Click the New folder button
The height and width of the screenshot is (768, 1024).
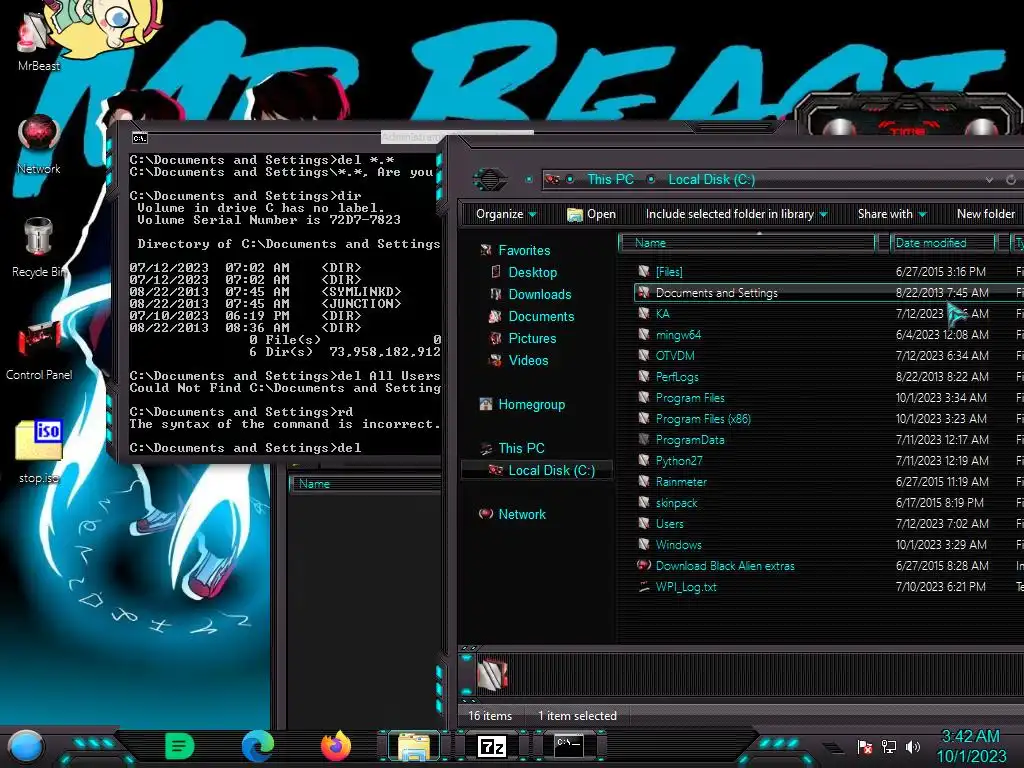[985, 214]
